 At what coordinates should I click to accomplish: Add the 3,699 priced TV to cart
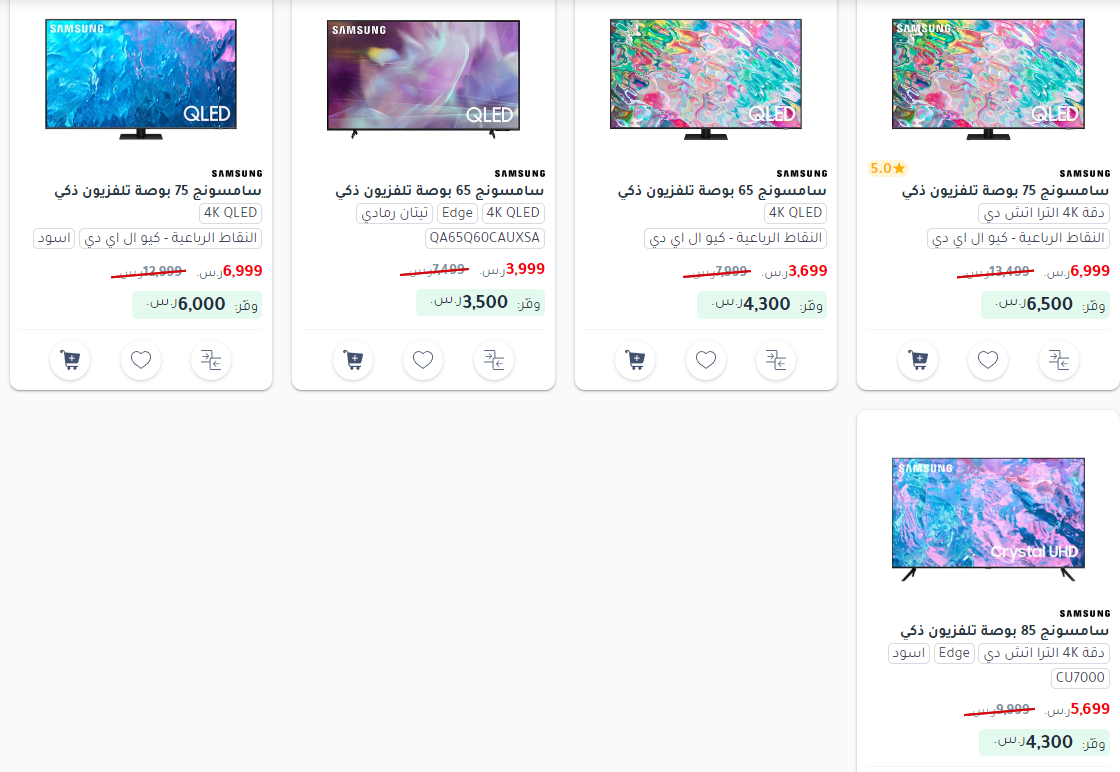635,360
